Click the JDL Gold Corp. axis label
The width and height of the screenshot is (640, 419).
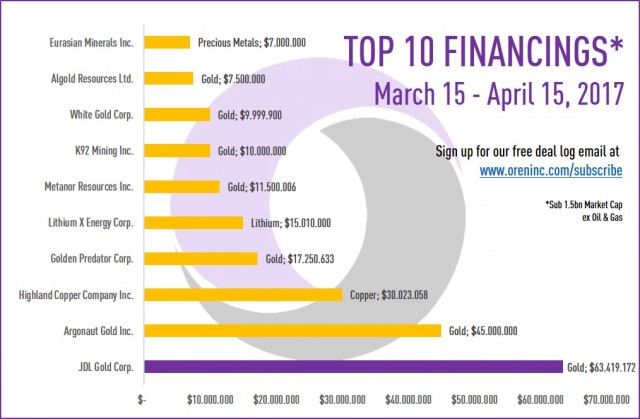point(106,367)
